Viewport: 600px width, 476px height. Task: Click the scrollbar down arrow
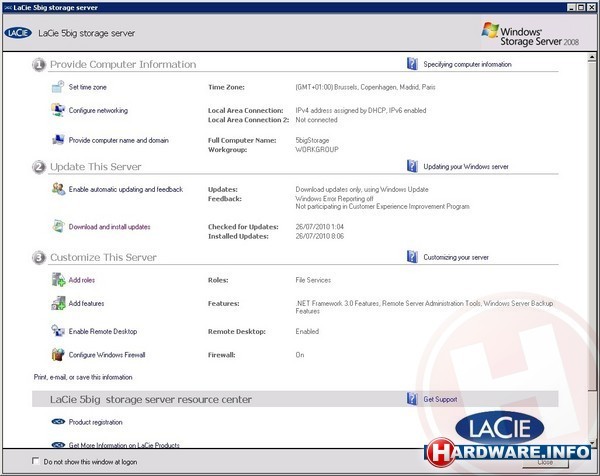click(x=592, y=443)
